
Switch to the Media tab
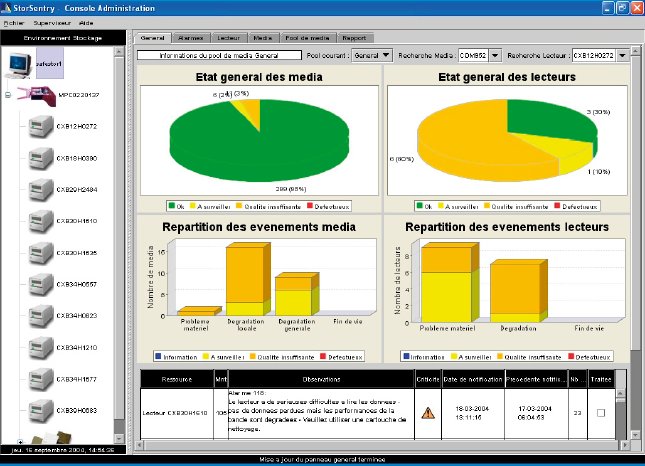coord(263,38)
